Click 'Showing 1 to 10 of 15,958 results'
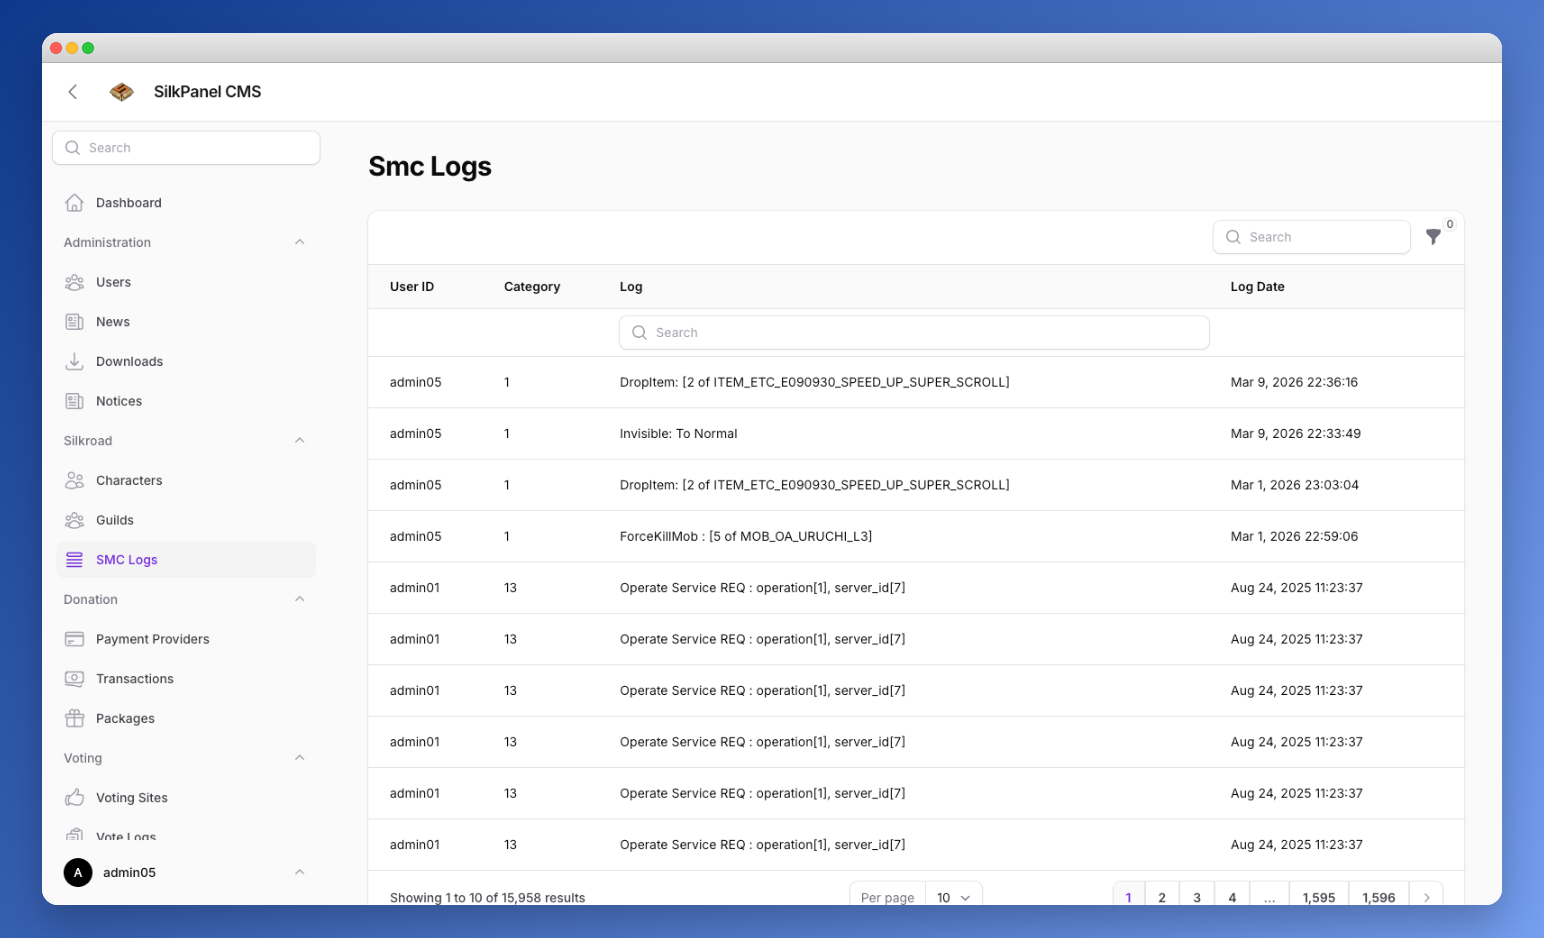 pyautogui.click(x=487, y=897)
